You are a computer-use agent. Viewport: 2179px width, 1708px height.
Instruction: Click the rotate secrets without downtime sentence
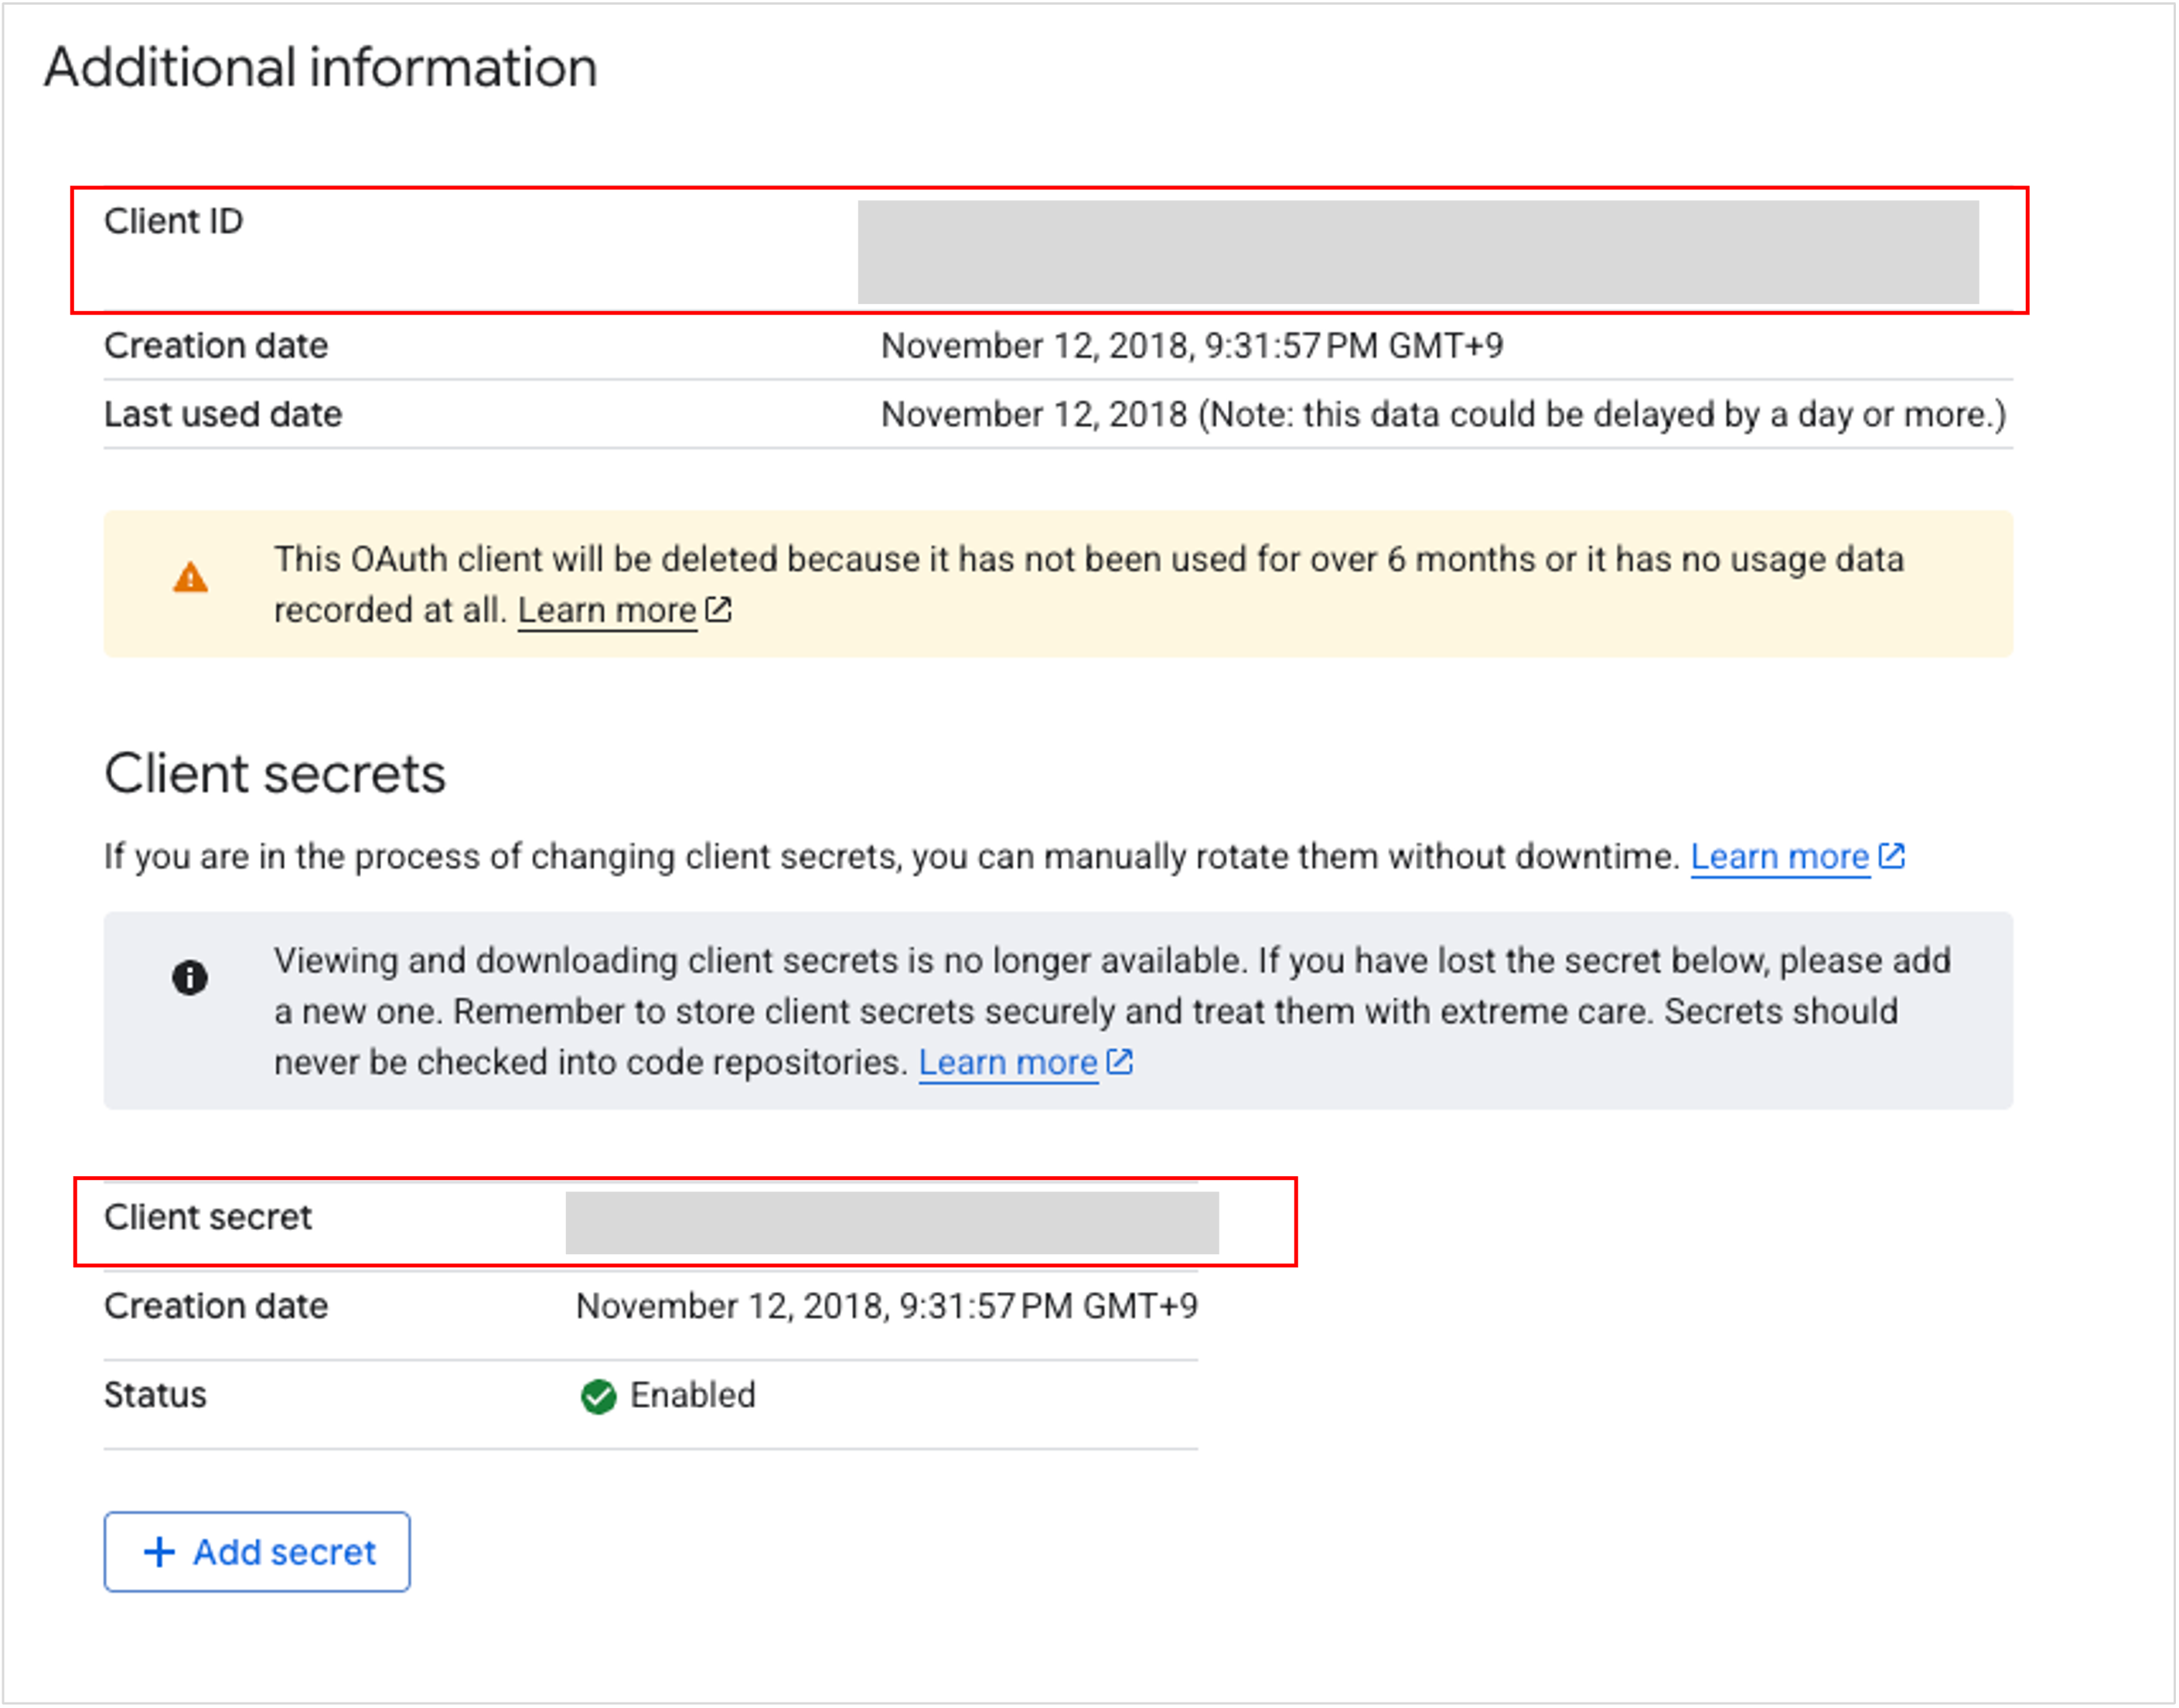click(892, 857)
